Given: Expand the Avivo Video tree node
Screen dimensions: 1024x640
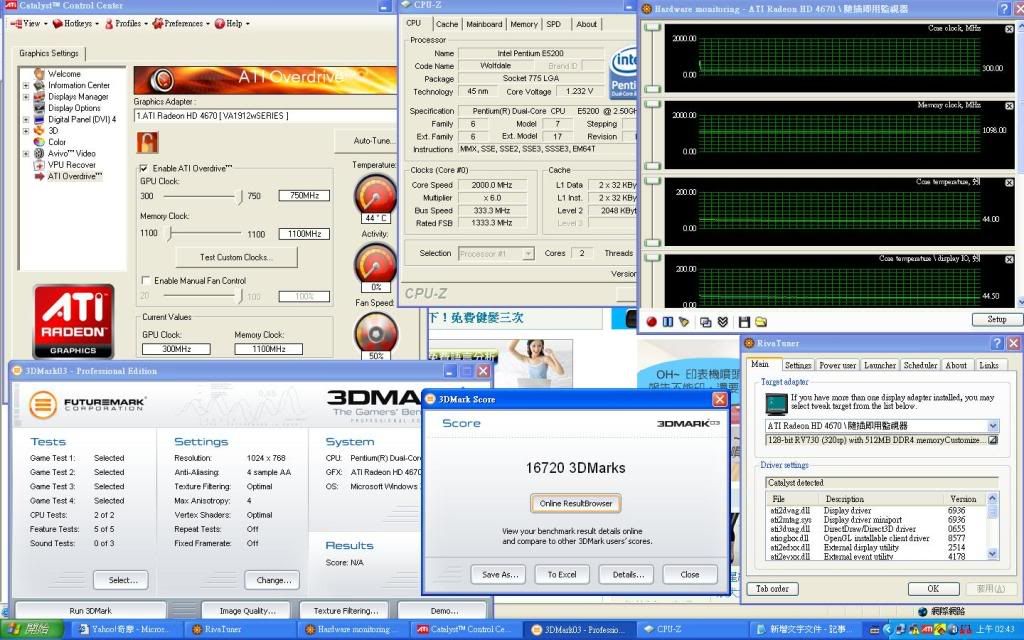Looking at the screenshot, I should tap(26, 153).
